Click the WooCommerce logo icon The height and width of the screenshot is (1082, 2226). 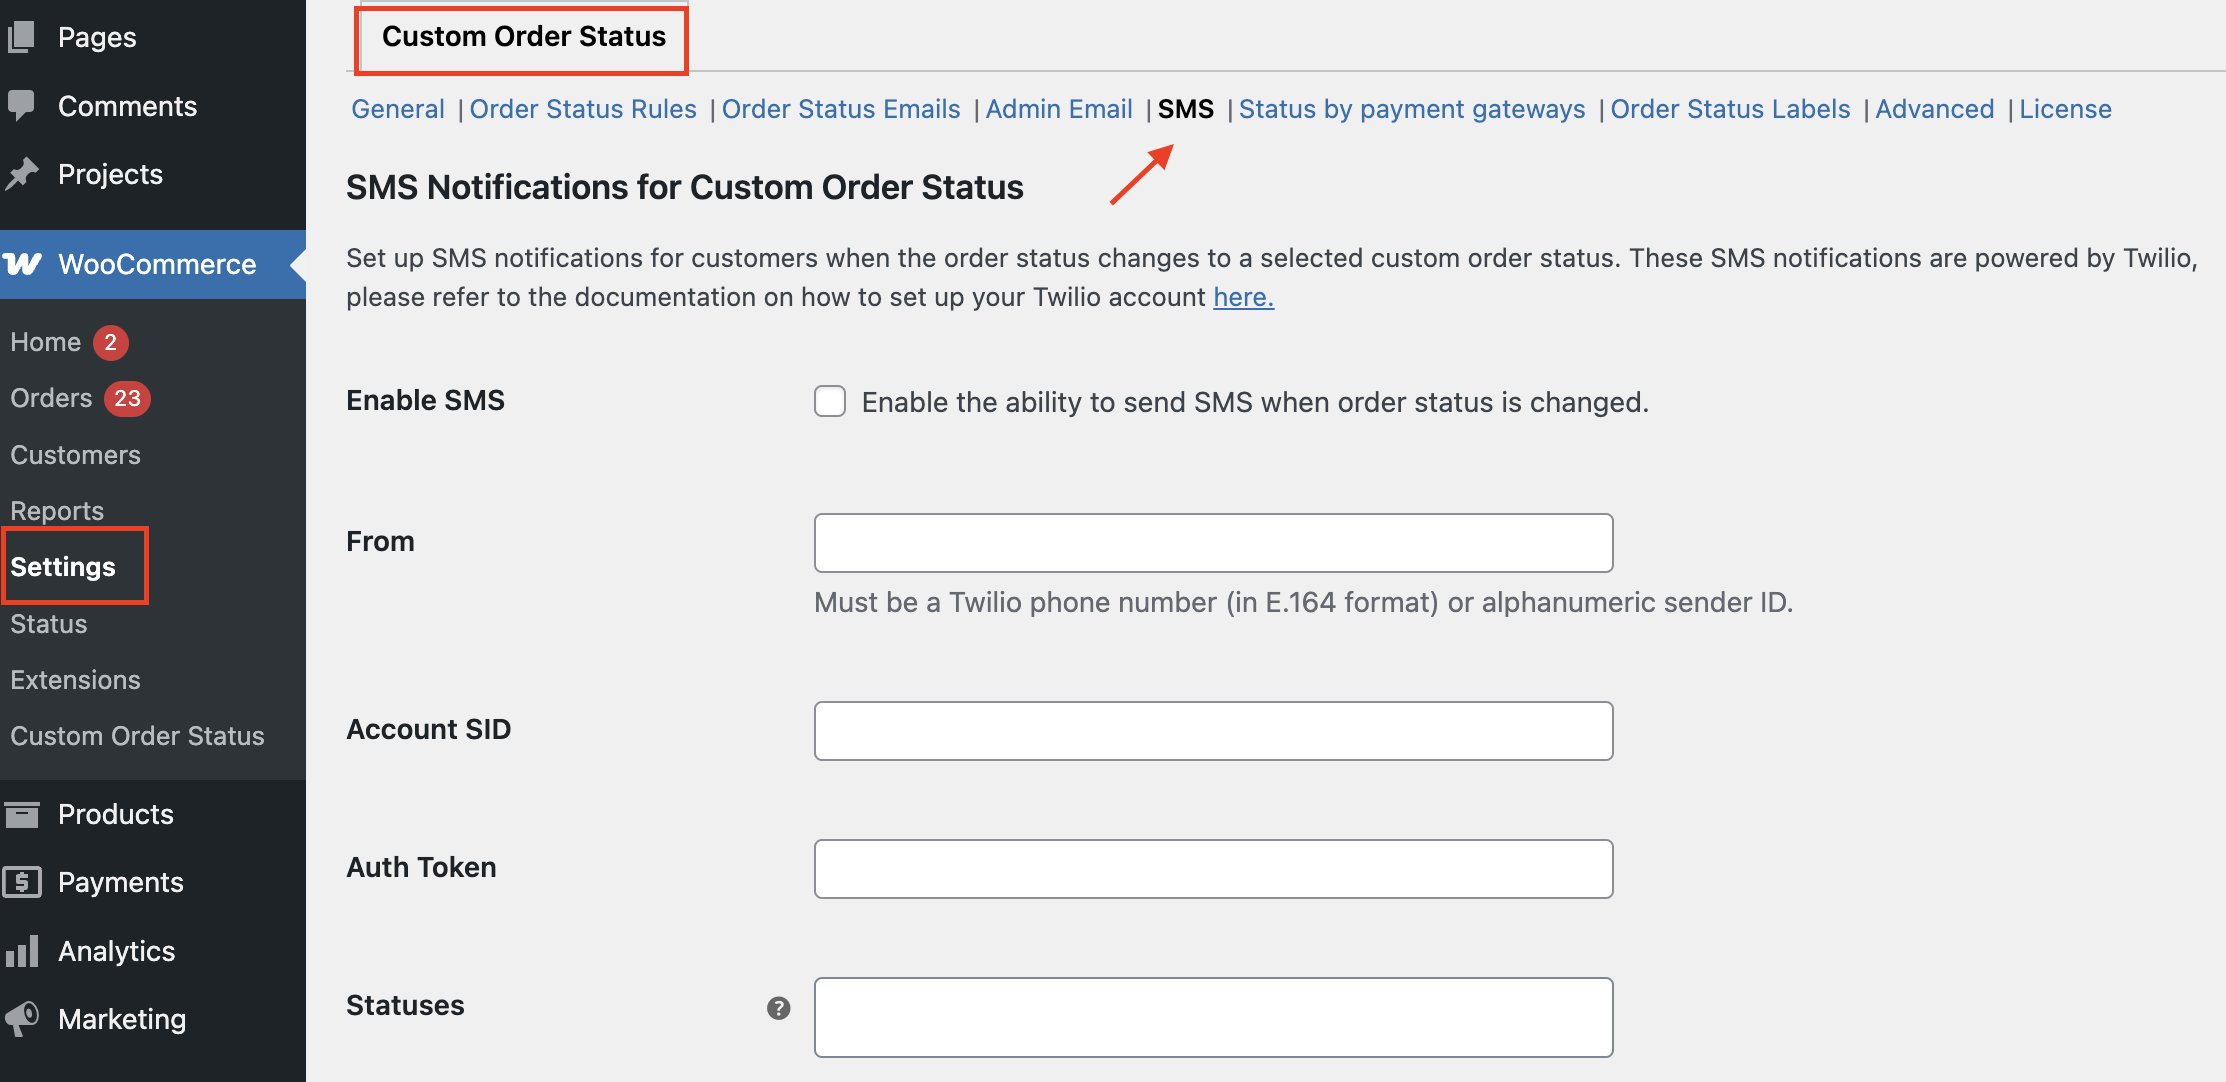pyautogui.click(x=22, y=264)
